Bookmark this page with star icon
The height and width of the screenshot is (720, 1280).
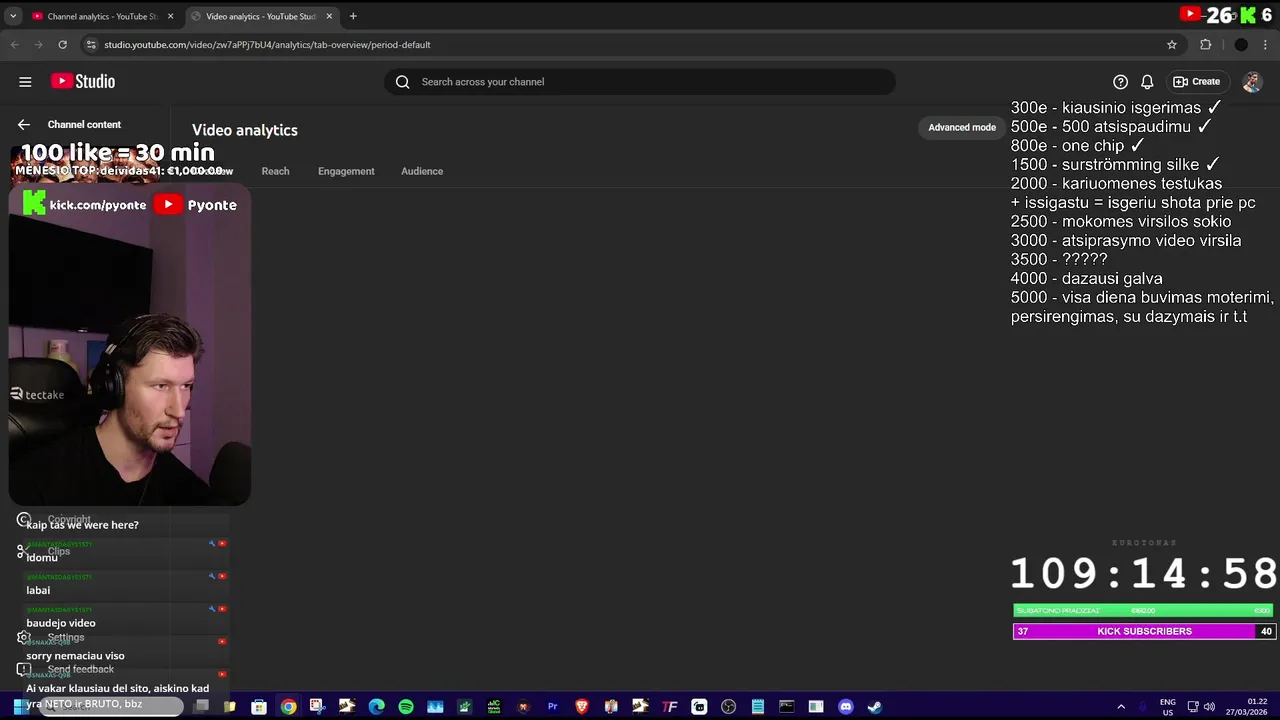pyautogui.click(x=1172, y=45)
